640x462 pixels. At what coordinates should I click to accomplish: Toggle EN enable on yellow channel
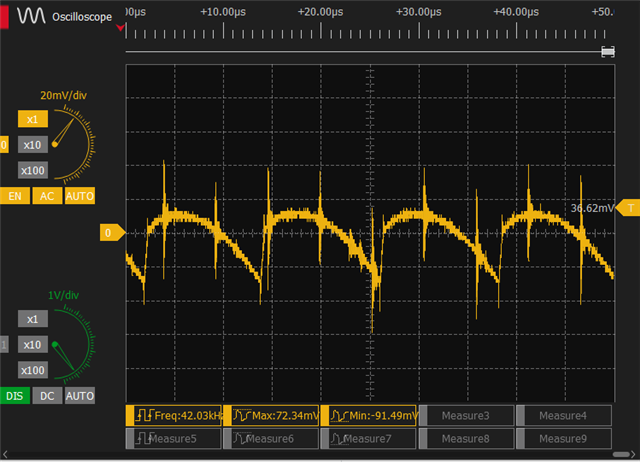[15, 196]
